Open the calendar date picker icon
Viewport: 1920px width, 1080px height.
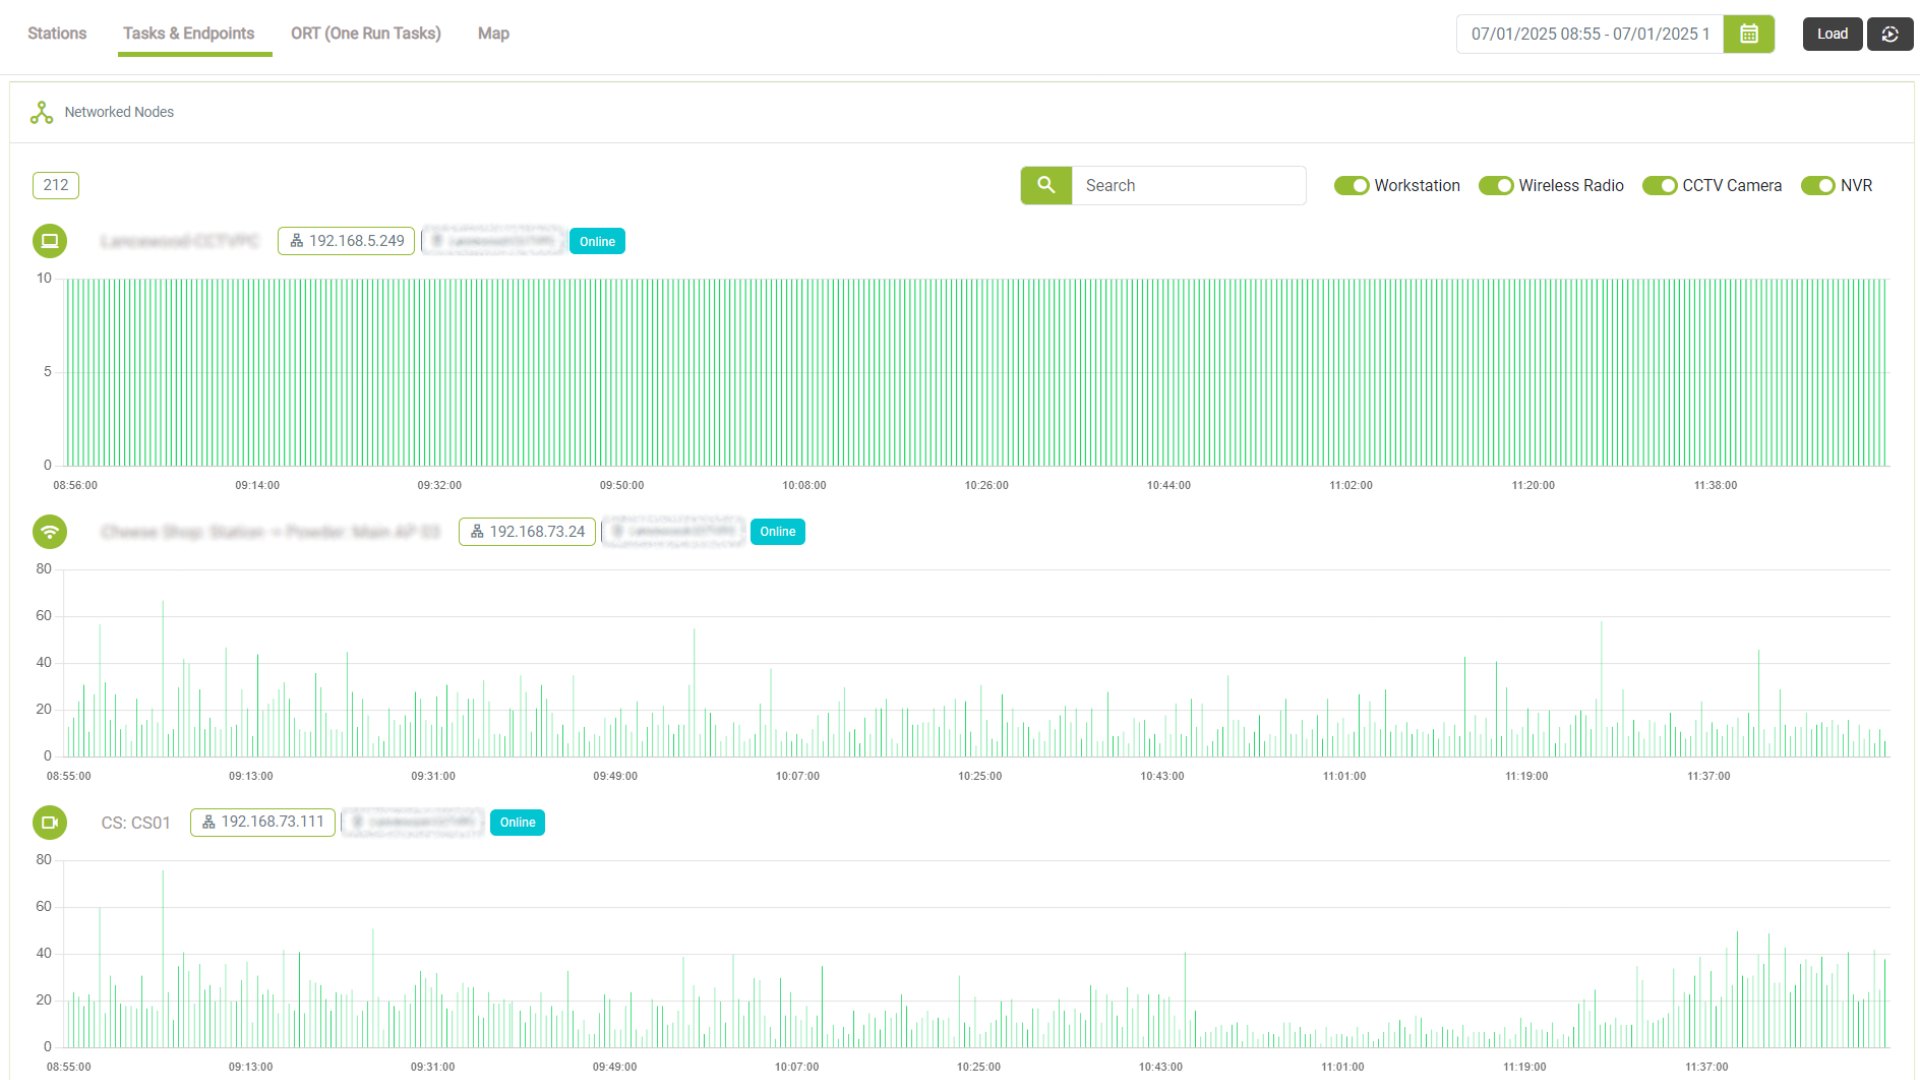1748,33
